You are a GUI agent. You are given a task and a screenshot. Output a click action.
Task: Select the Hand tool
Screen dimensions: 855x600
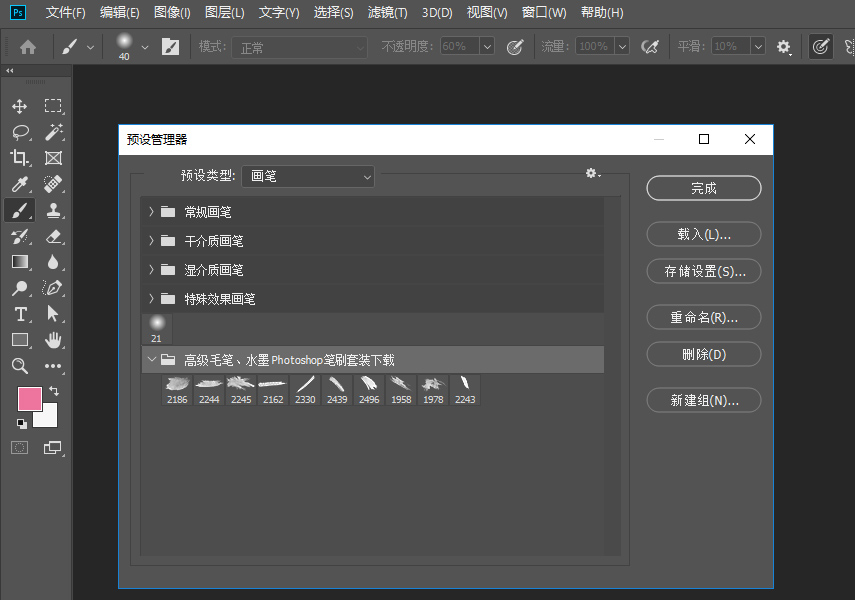(53, 340)
